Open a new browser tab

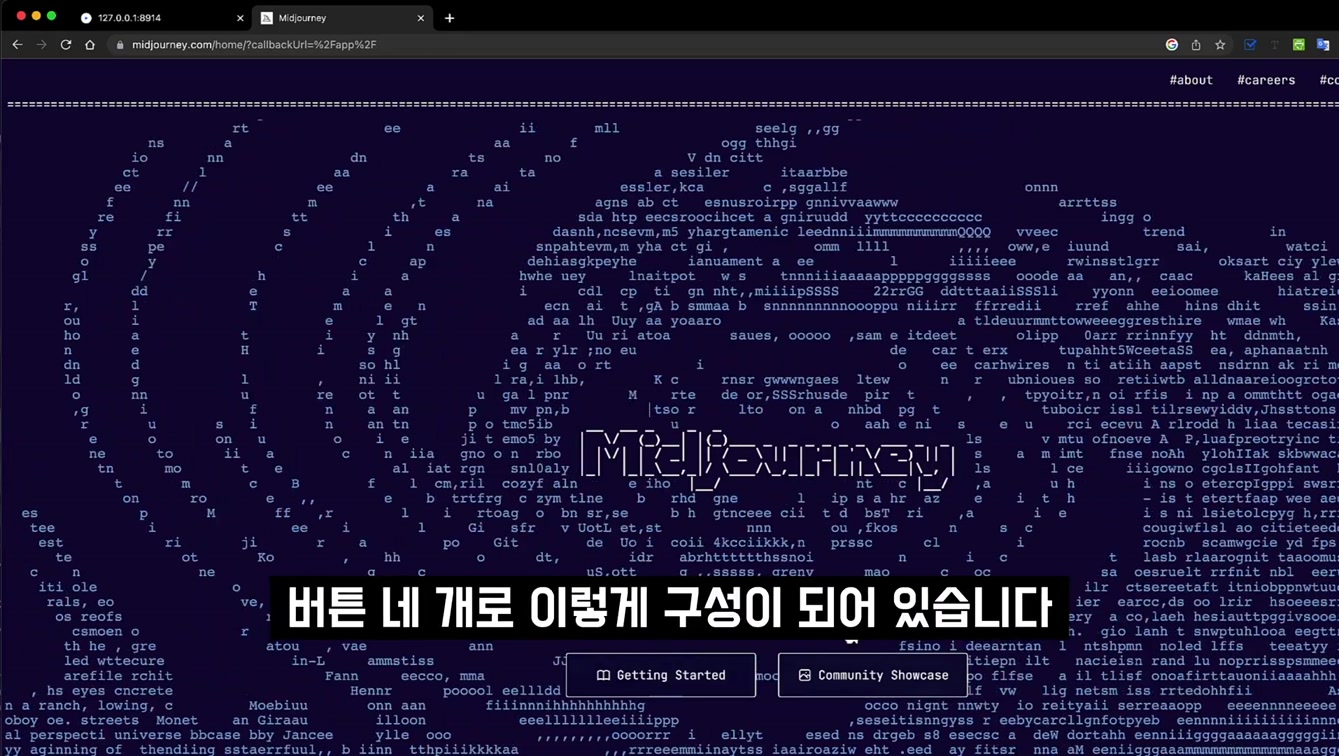pyautogui.click(x=450, y=18)
